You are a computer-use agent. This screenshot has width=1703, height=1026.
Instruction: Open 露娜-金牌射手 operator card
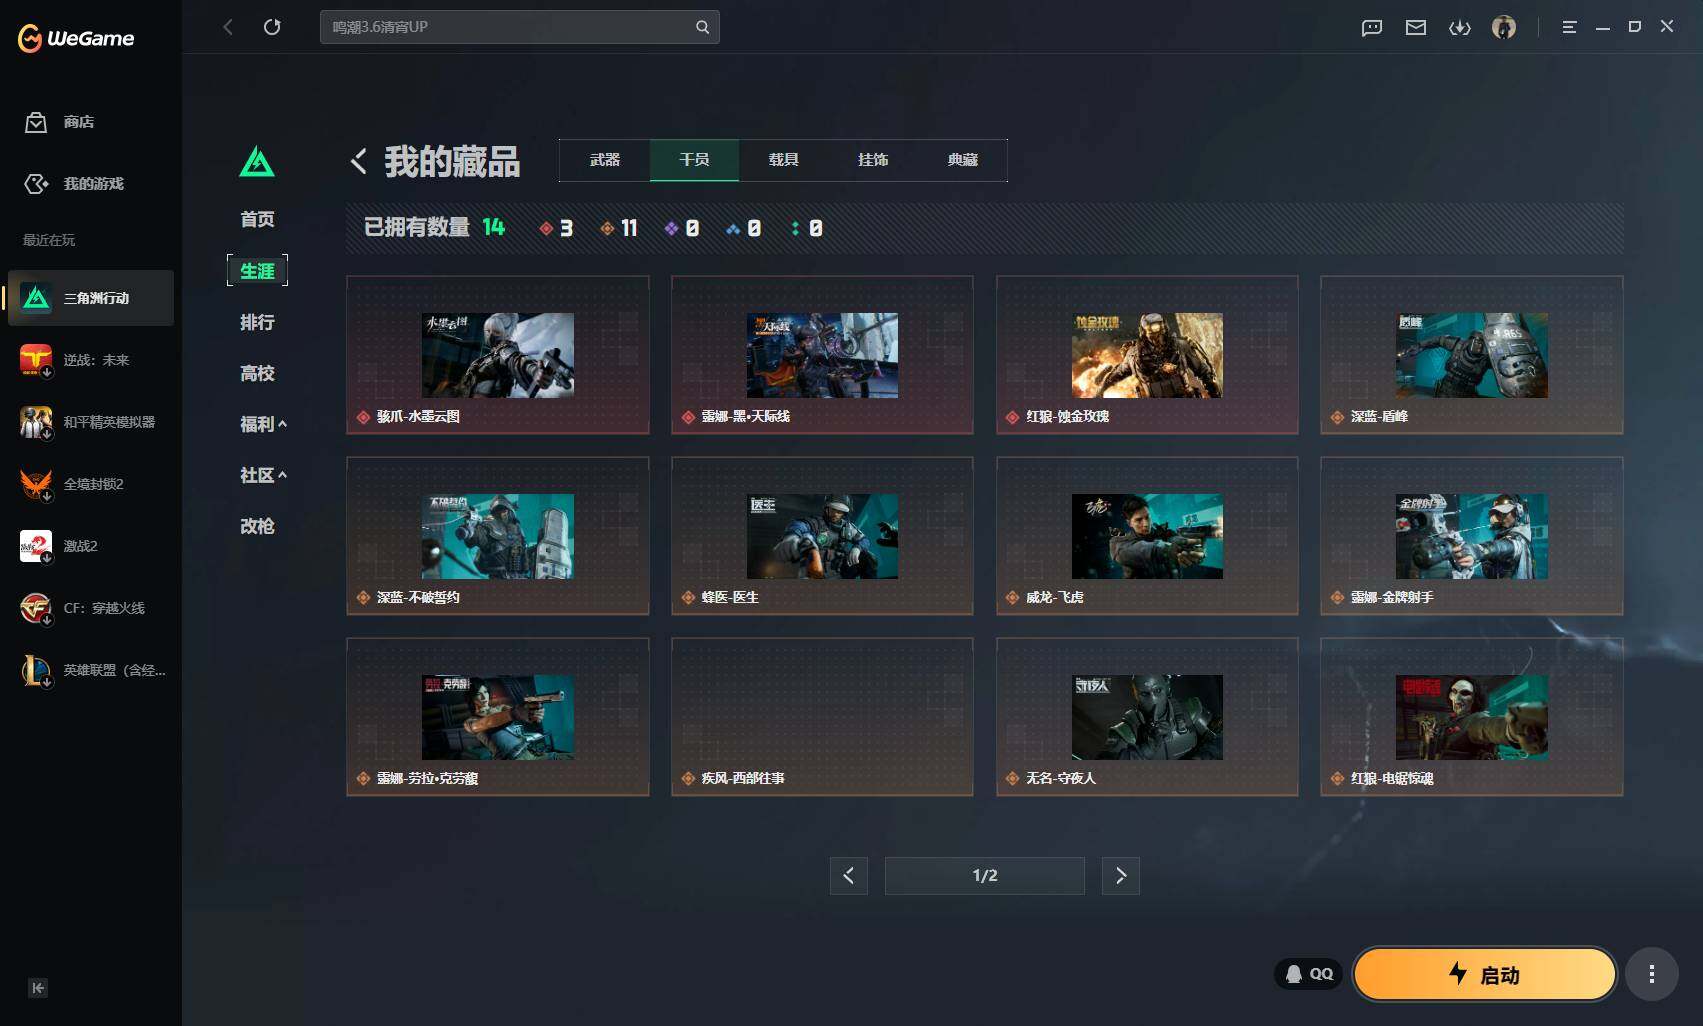point(1472,536)
